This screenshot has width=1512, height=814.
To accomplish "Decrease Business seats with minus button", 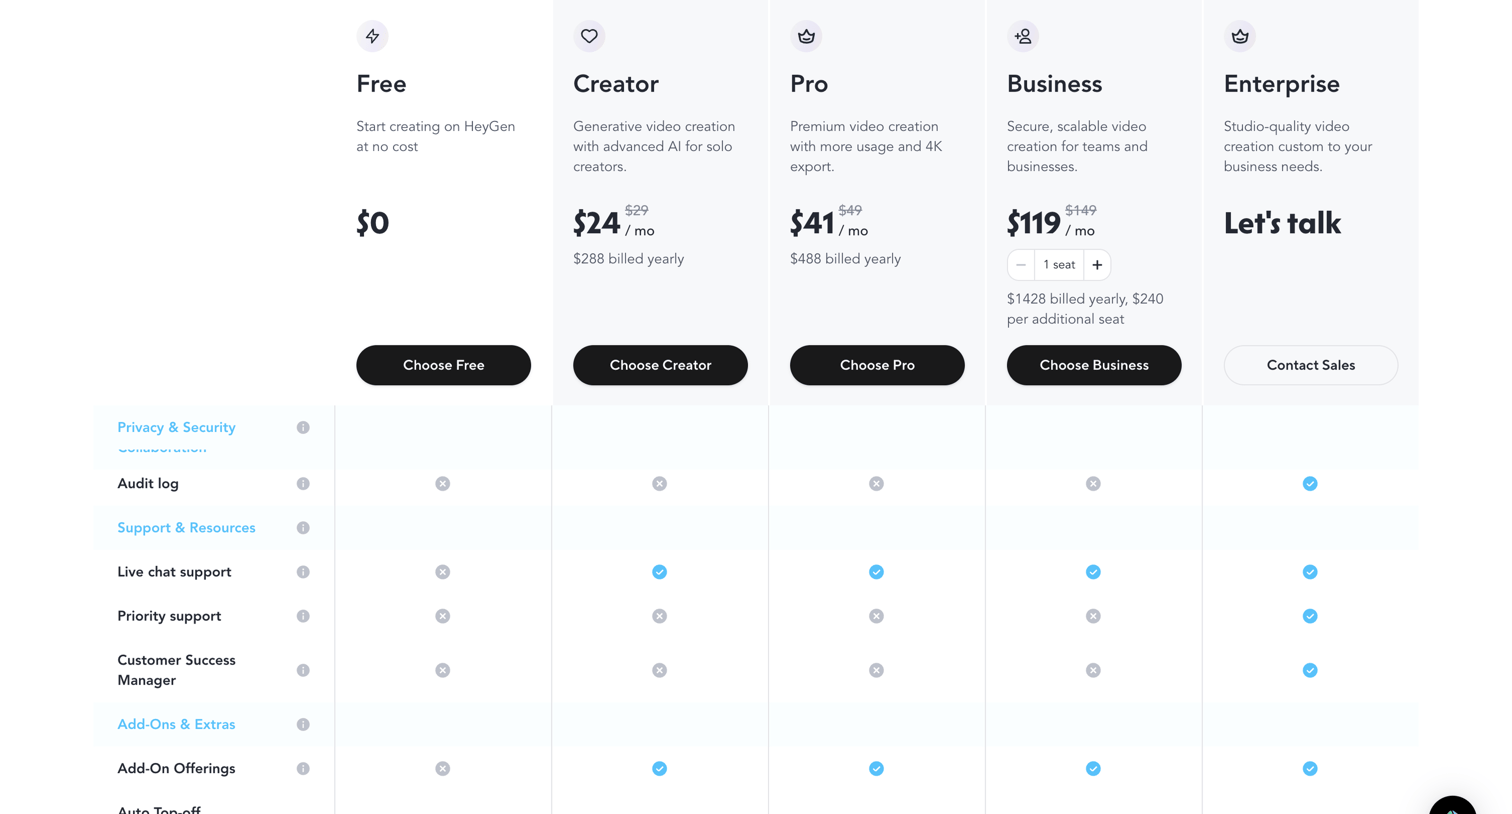I will coord(1021,265).
